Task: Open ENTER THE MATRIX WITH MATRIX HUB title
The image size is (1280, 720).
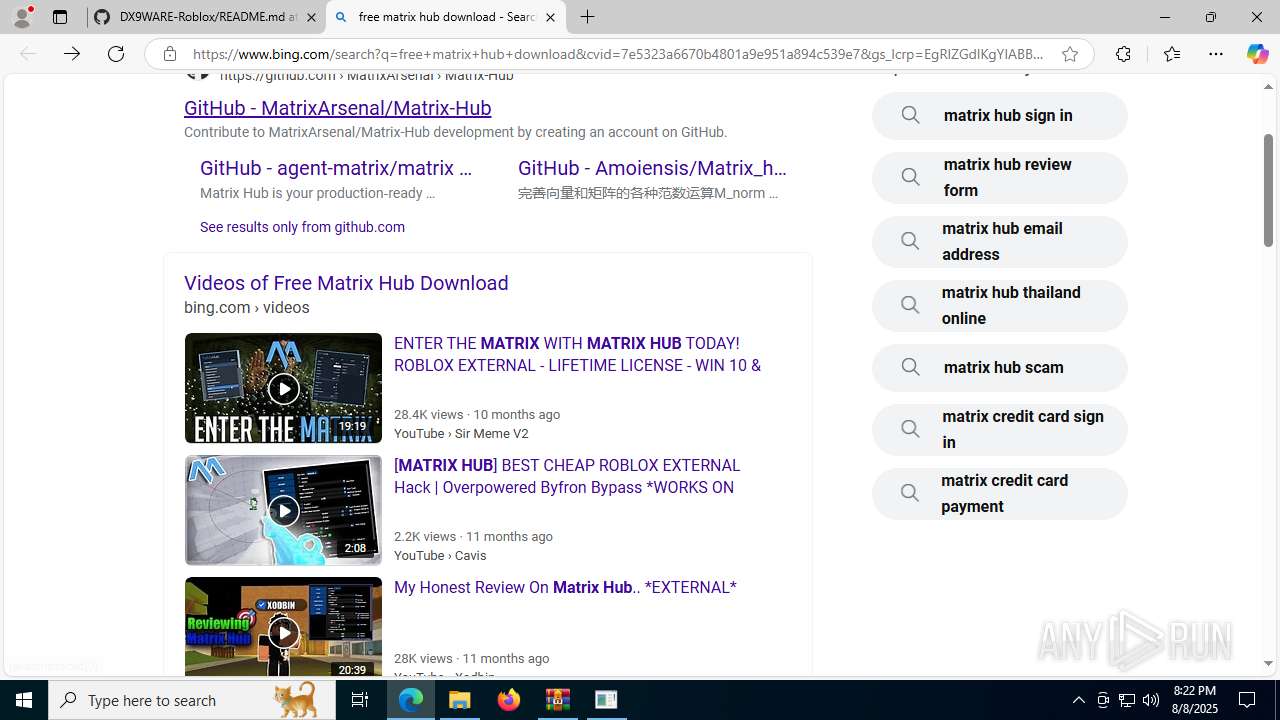Action: click(577, 354)
